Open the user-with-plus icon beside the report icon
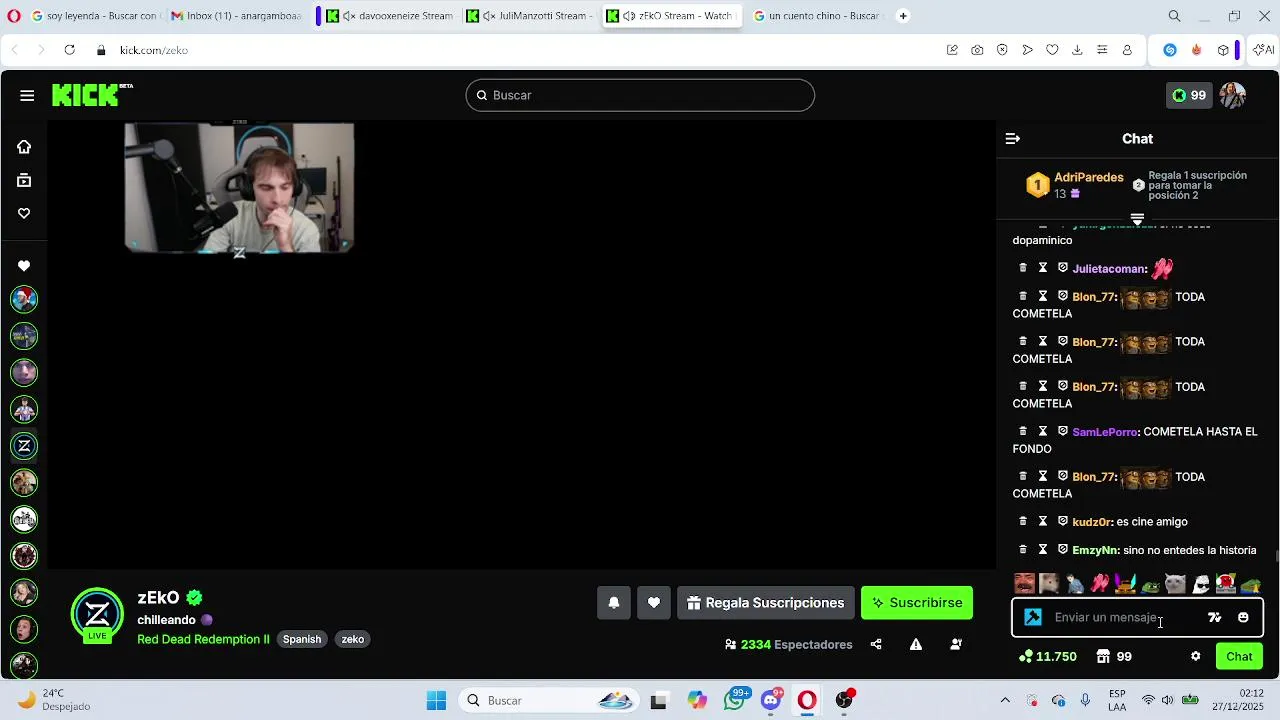1280x720 pixels. click(956, 645)
